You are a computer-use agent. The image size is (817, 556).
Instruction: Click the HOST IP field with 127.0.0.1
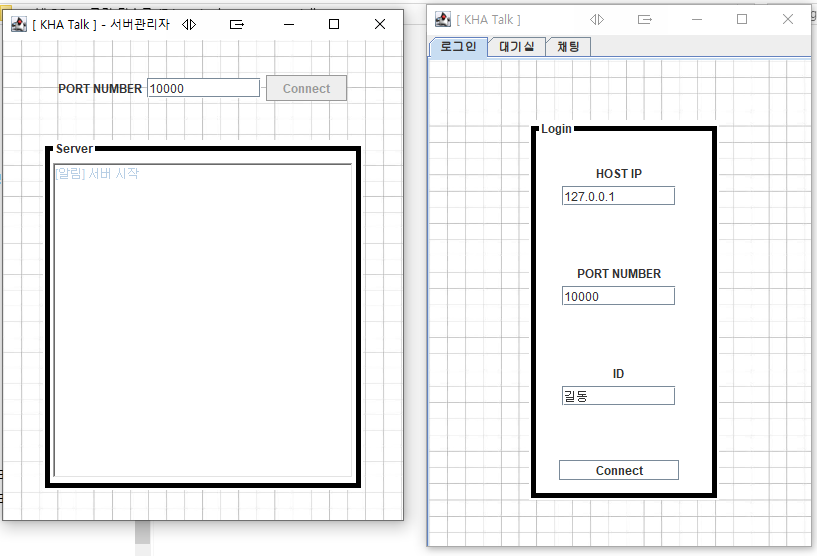618,196
